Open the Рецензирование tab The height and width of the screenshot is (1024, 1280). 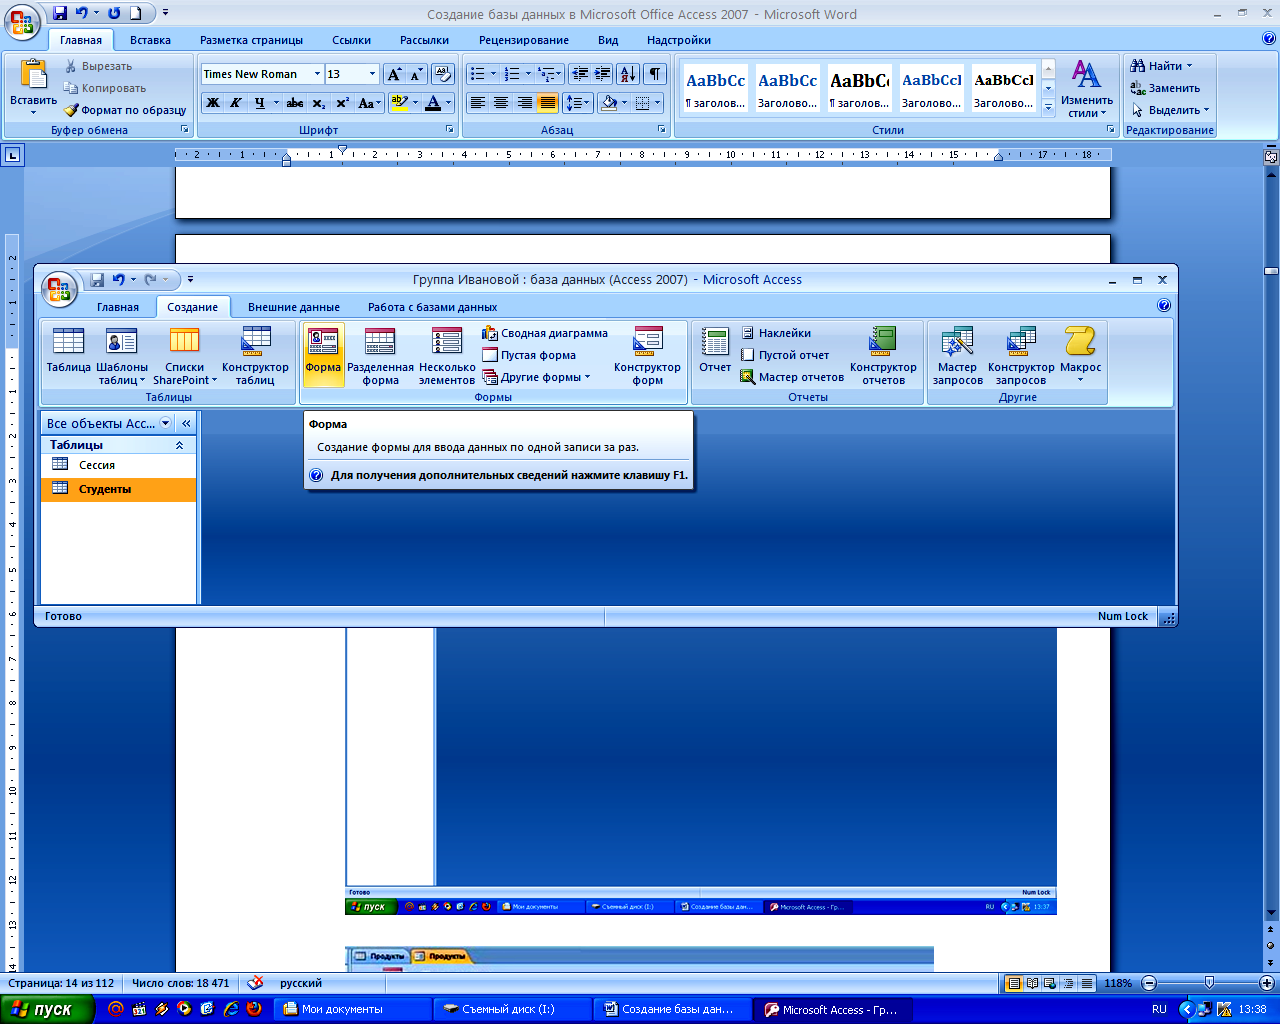(x=523, y=40)
